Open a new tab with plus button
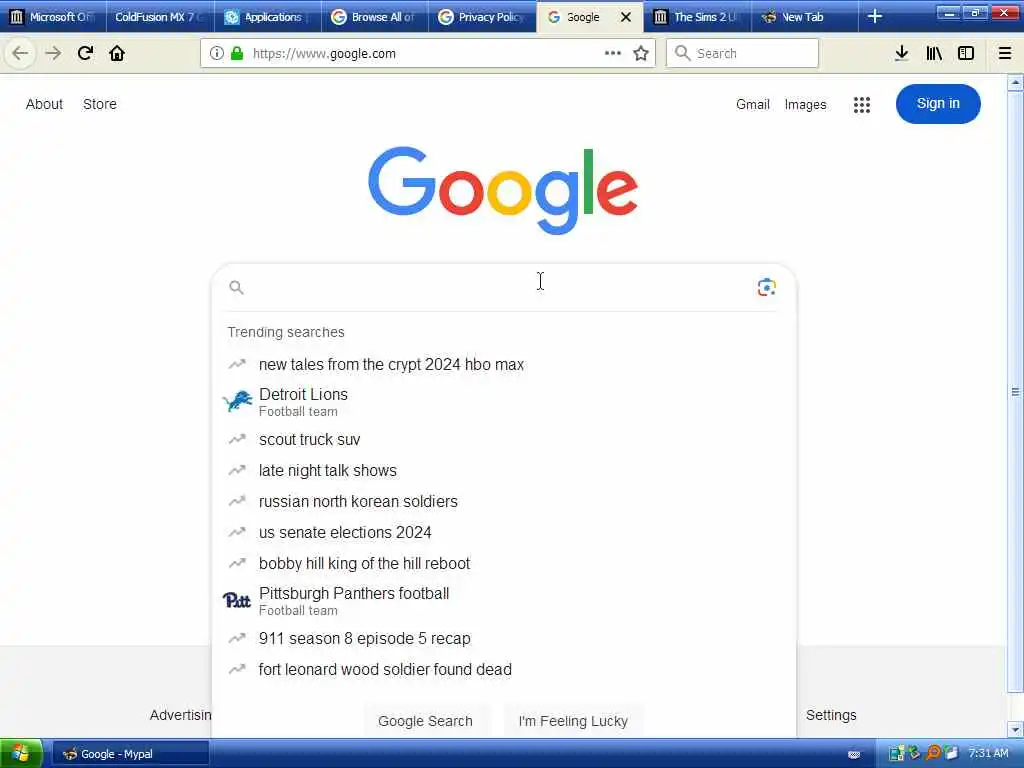This screenshot has height=768, width=1024. pyautogui.click(x=875, y=17)
